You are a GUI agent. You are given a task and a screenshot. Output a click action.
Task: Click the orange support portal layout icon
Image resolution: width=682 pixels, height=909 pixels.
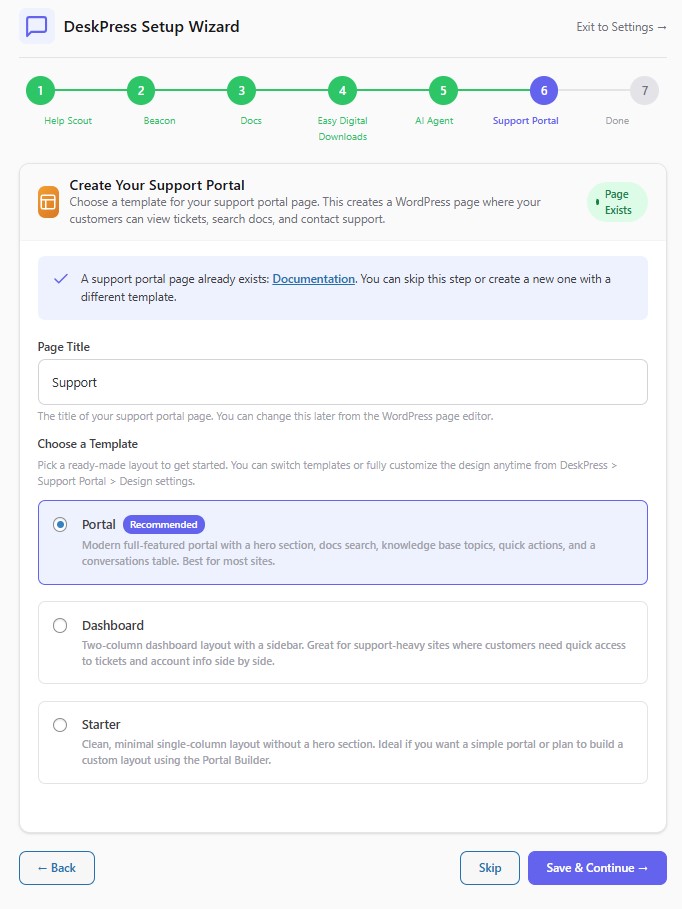[48, 201]
